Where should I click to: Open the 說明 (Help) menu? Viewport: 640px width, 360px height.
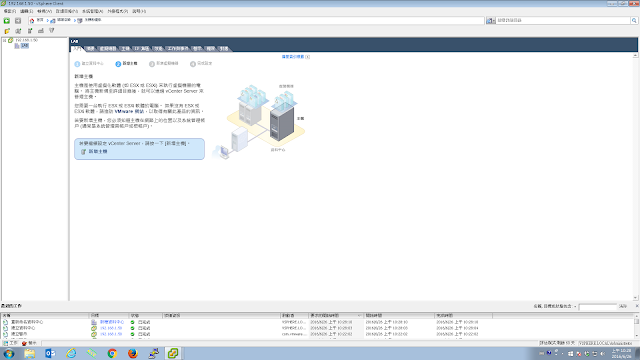pyautogui.click(x=139, y=11)
